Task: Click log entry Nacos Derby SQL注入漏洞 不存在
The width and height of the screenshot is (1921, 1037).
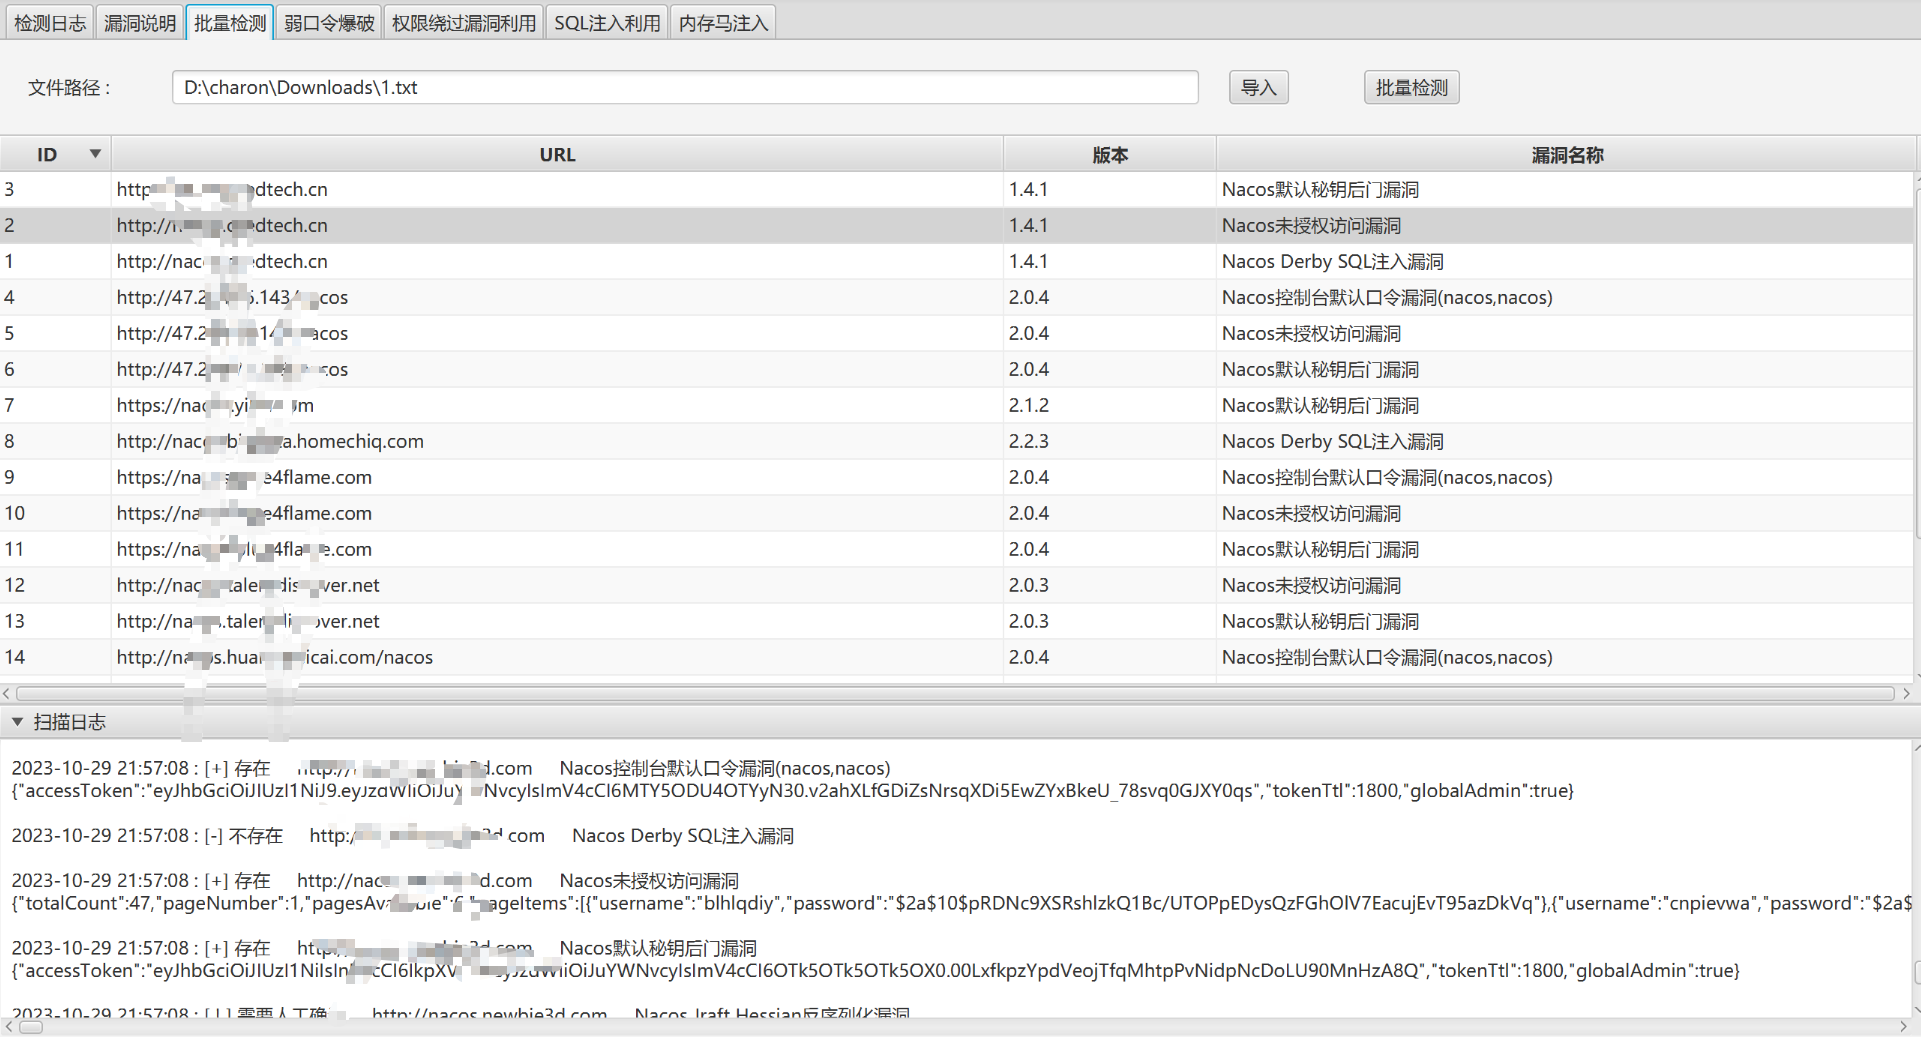Action: 403,835
